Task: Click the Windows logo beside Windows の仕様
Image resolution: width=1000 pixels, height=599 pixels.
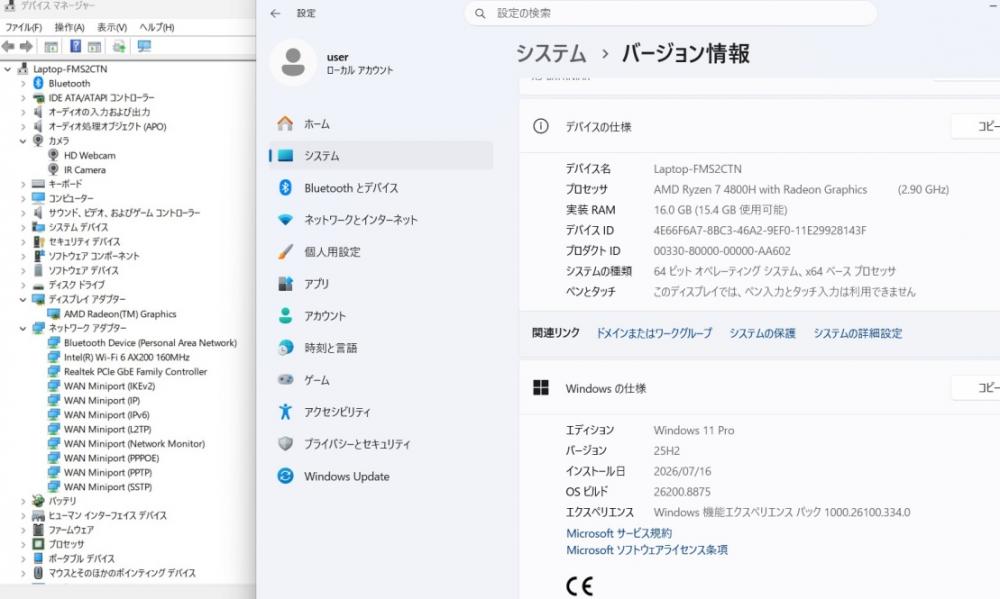Action: click(x=541, y=388)
